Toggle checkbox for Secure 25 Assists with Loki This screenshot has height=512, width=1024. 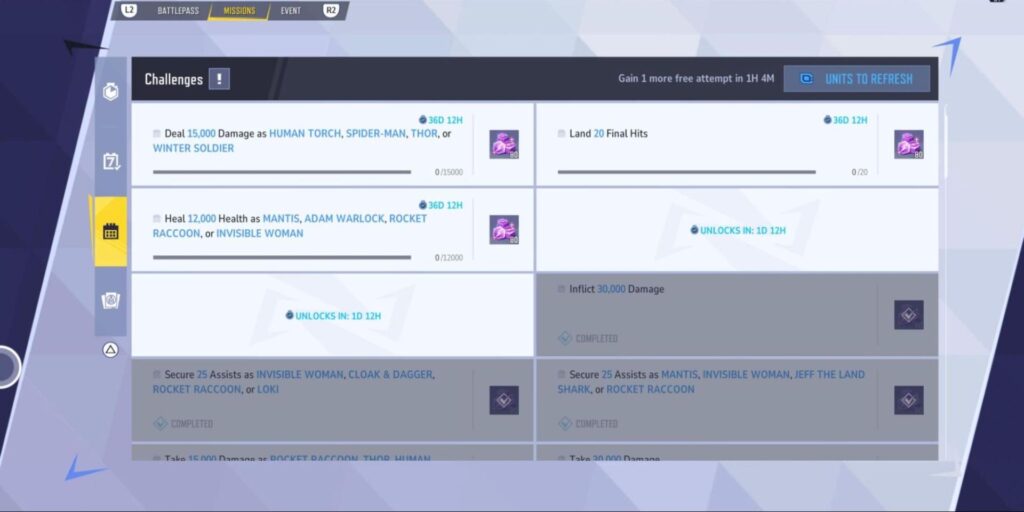pyautogui.click(x=157, y=374)
